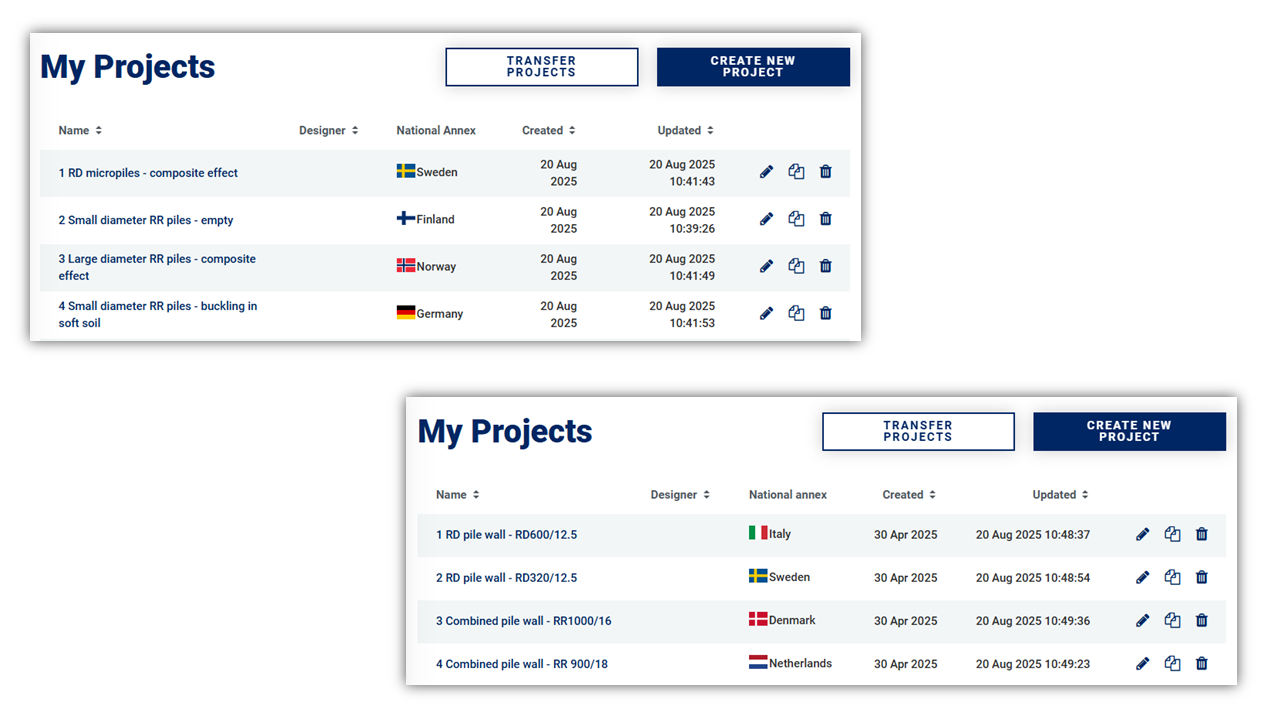The height and width of the screenshot is (720, 1280).
Task: Open '2 RD pile wall - RD320/12.5' project
Action: 506,578
